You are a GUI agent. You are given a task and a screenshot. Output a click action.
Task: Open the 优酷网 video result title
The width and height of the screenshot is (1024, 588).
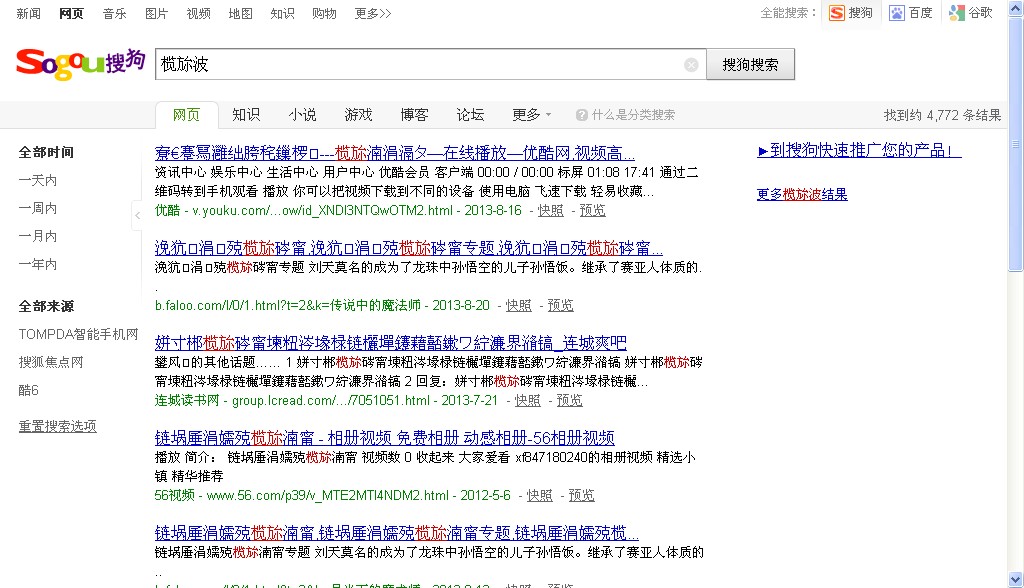point(394,154)
